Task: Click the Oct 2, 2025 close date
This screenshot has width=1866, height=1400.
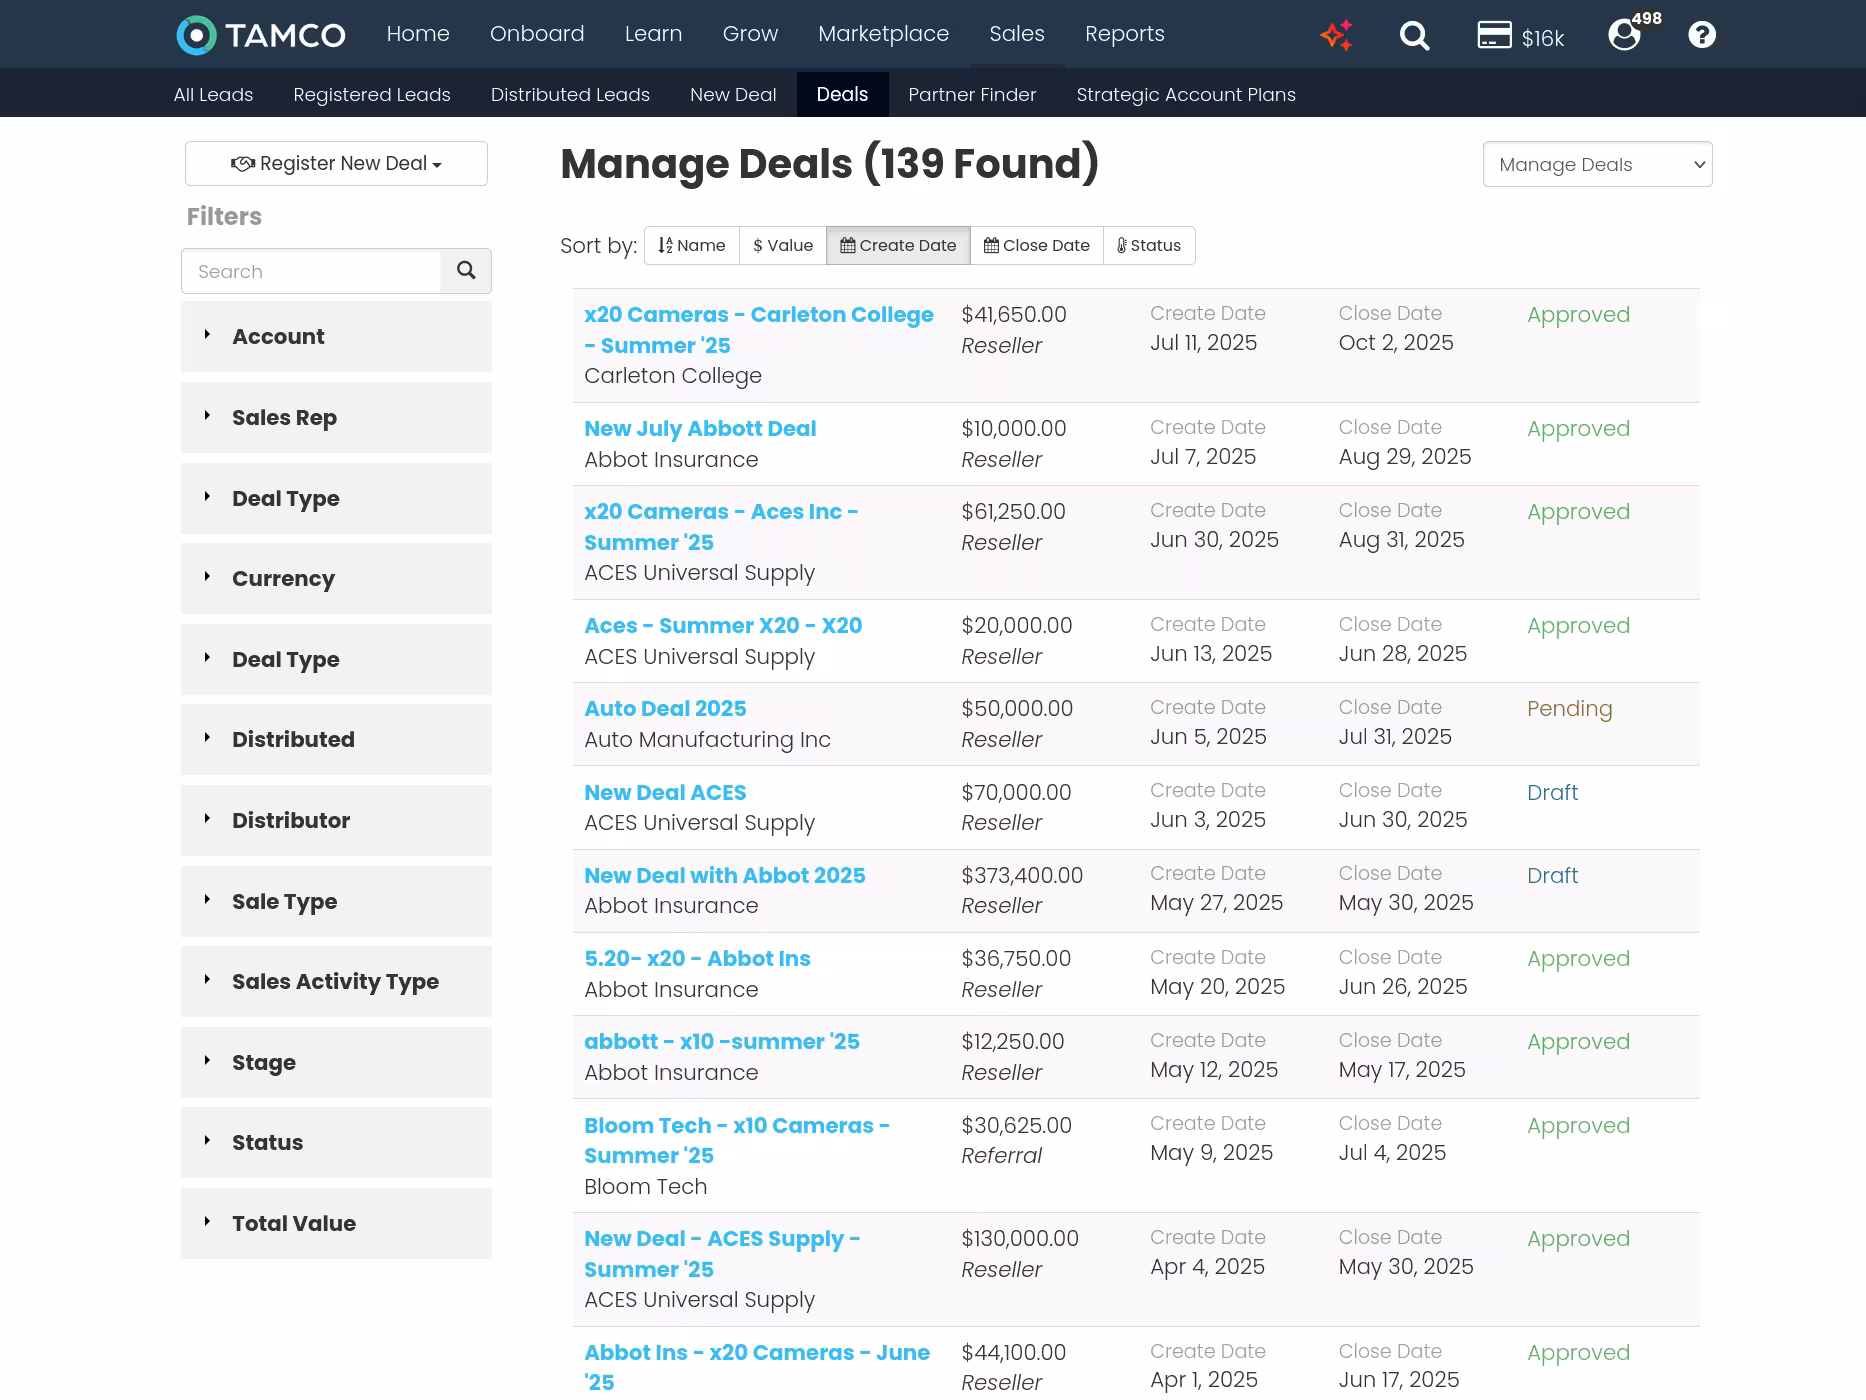Action: pos(1396,343)
